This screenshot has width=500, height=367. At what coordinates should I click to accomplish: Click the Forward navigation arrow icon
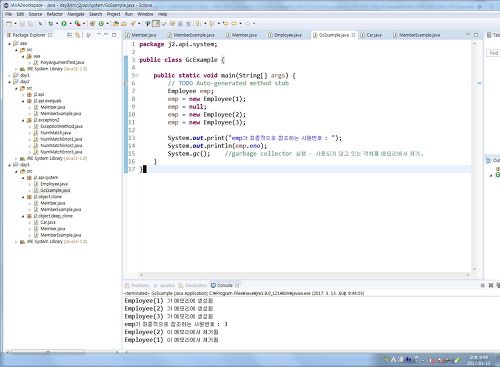coord(248,24)
